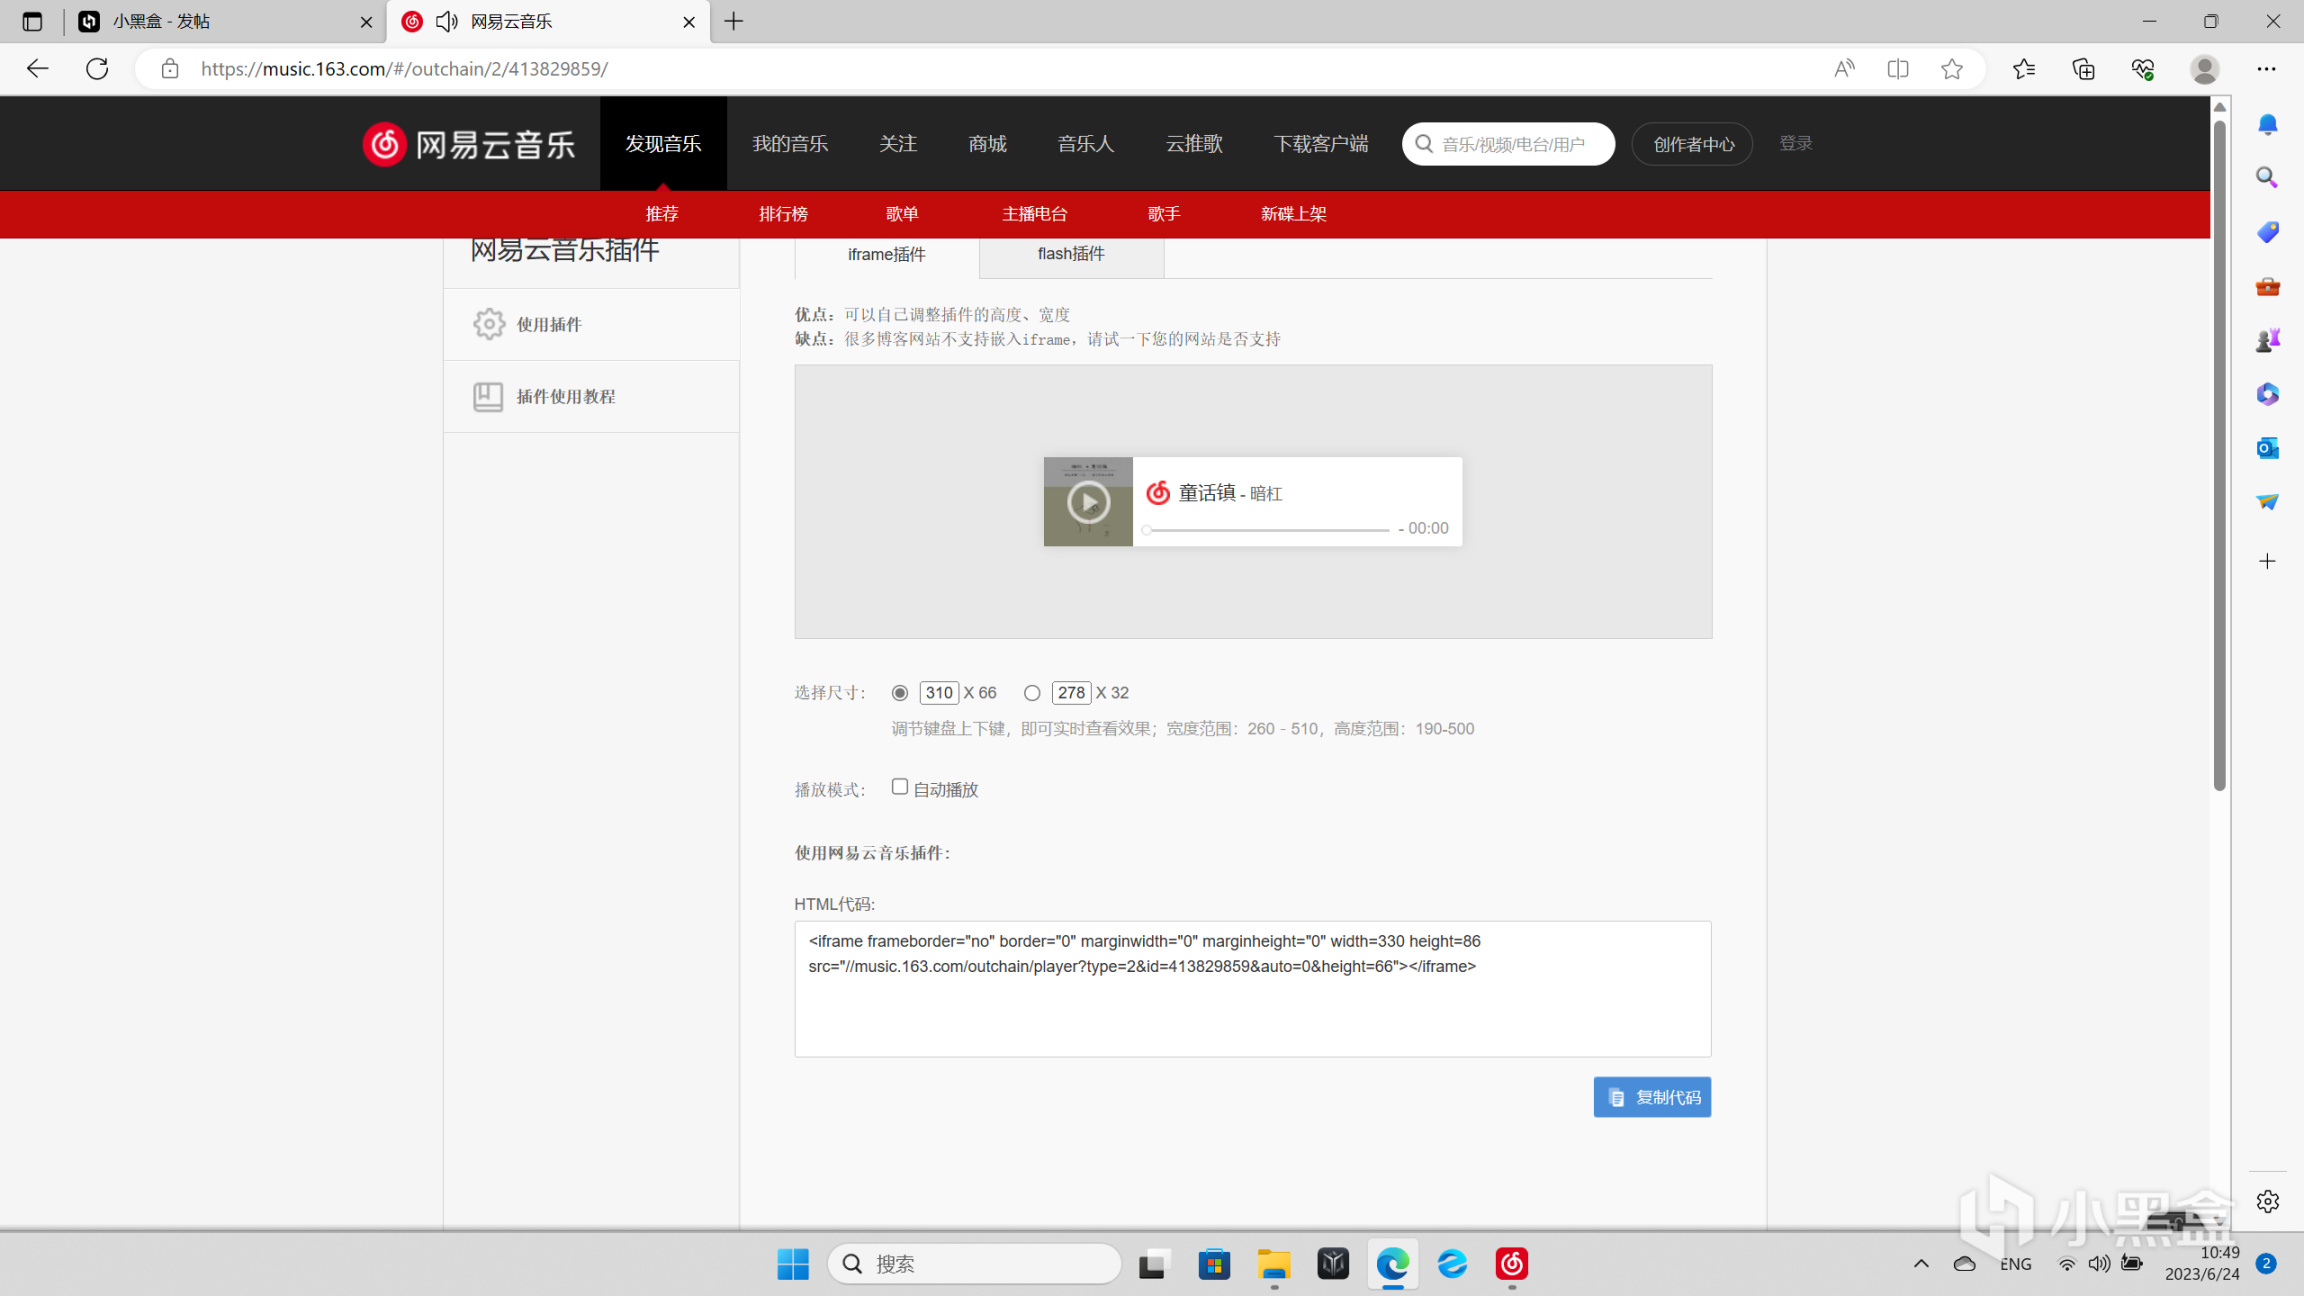The image size is (2304, 1296).
Task: Open the 插件使用教程 book icon
Action: pos(488,397)
